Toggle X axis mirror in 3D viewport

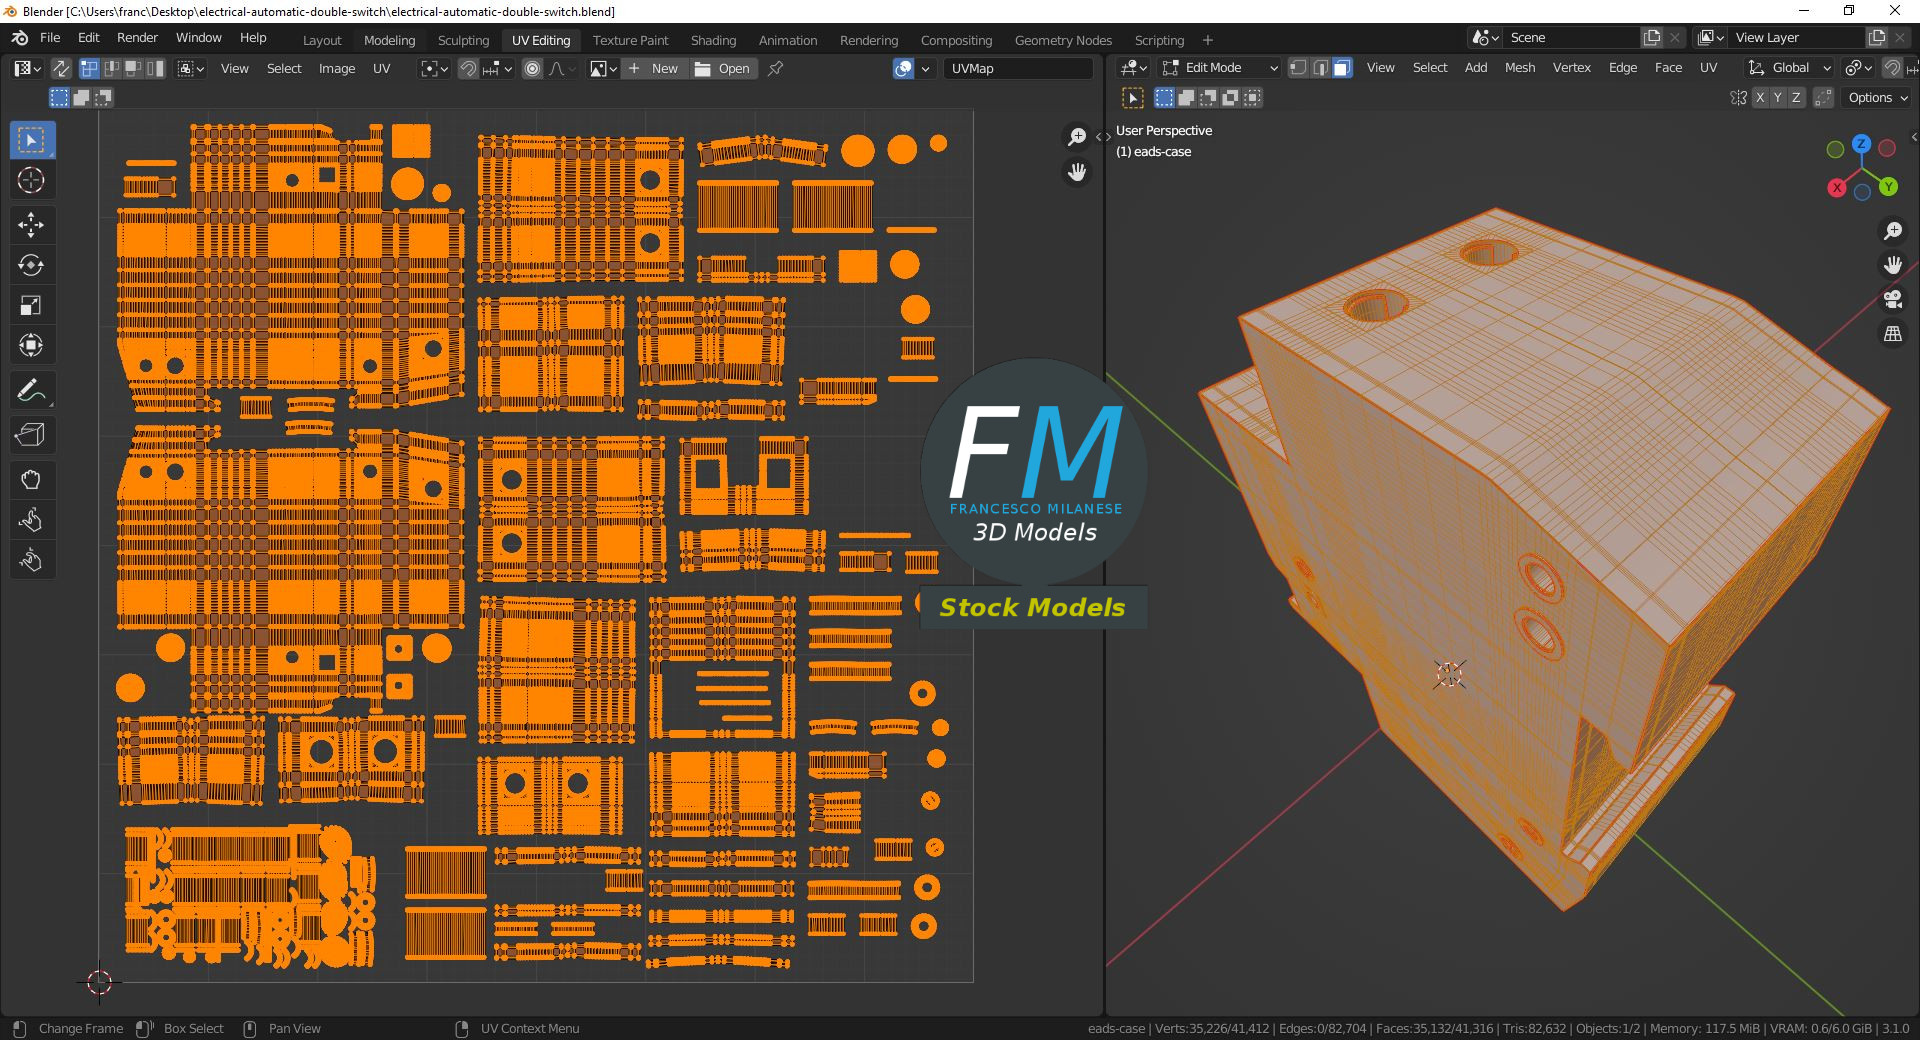[x=1758, y=98]
